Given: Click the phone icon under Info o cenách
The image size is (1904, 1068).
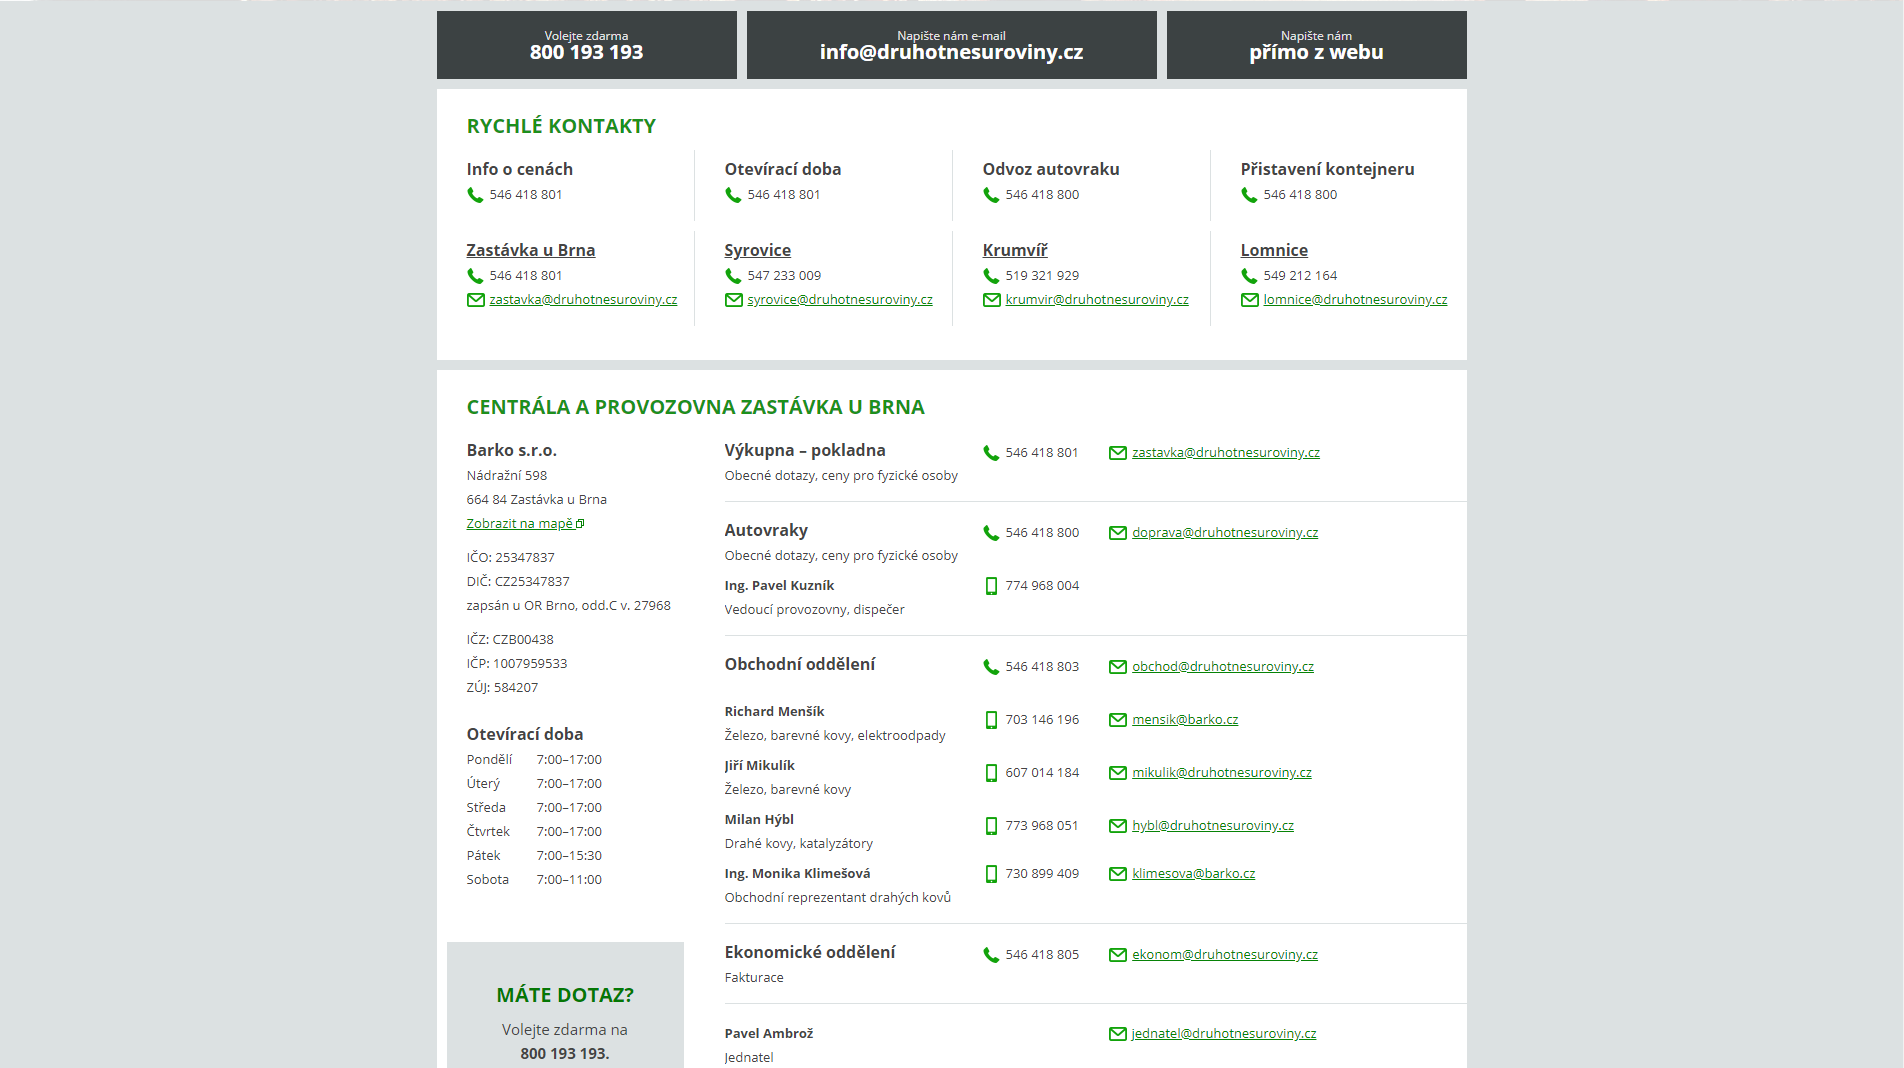Looking at the screenshot, I should coord(475,195).
